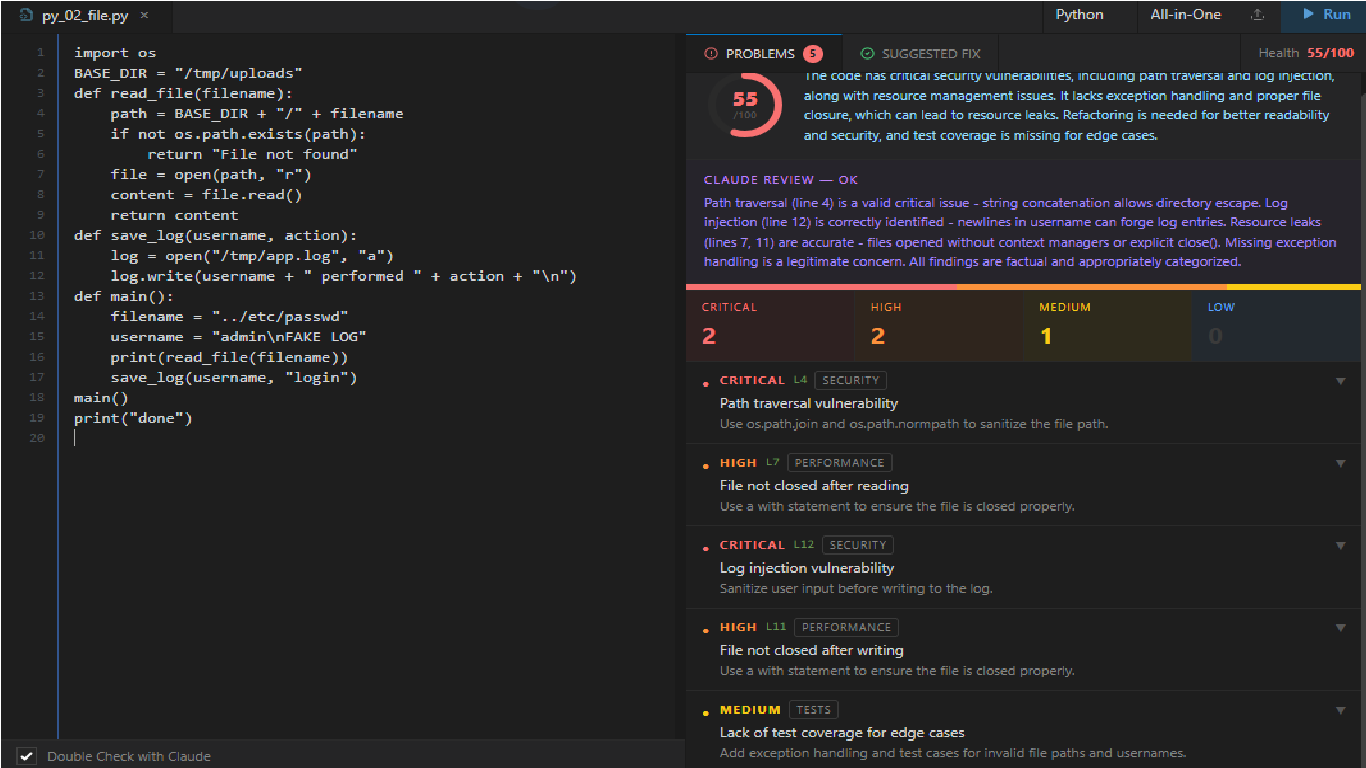
Task: Click the PERFORMANCE tag on L7 issue
Action: tap(839, 462)
